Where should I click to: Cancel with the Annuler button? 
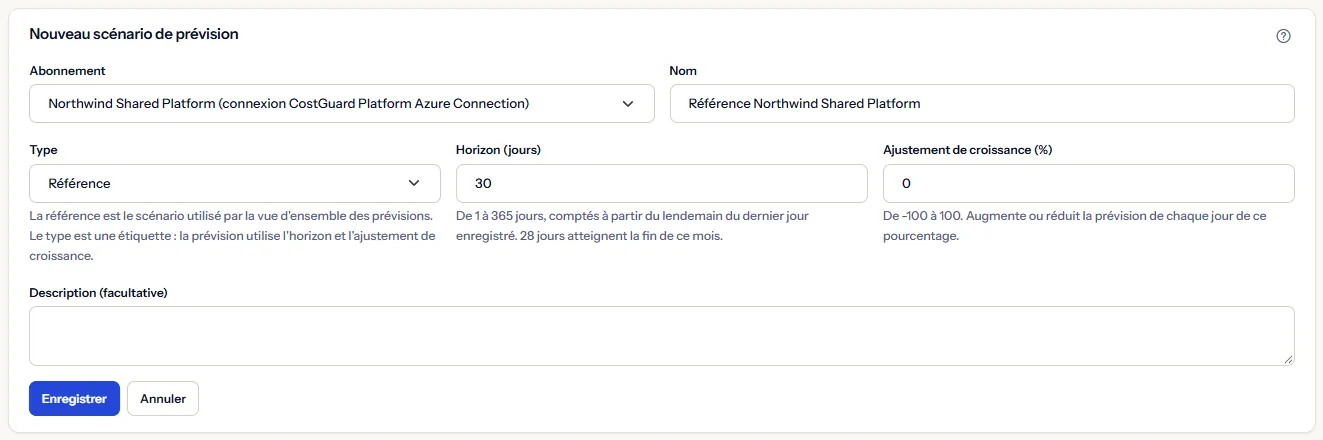[x=163, y=398]
